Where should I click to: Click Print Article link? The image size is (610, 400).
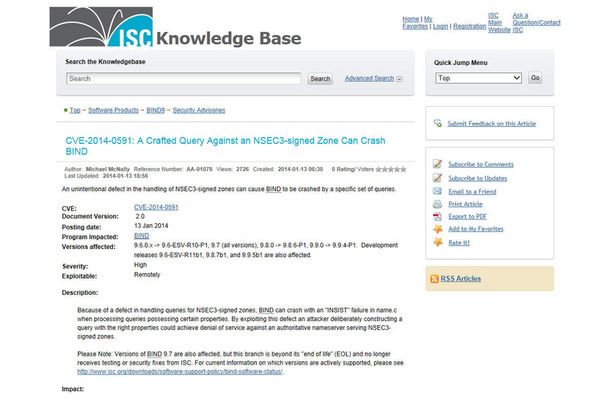pos(465,204)
